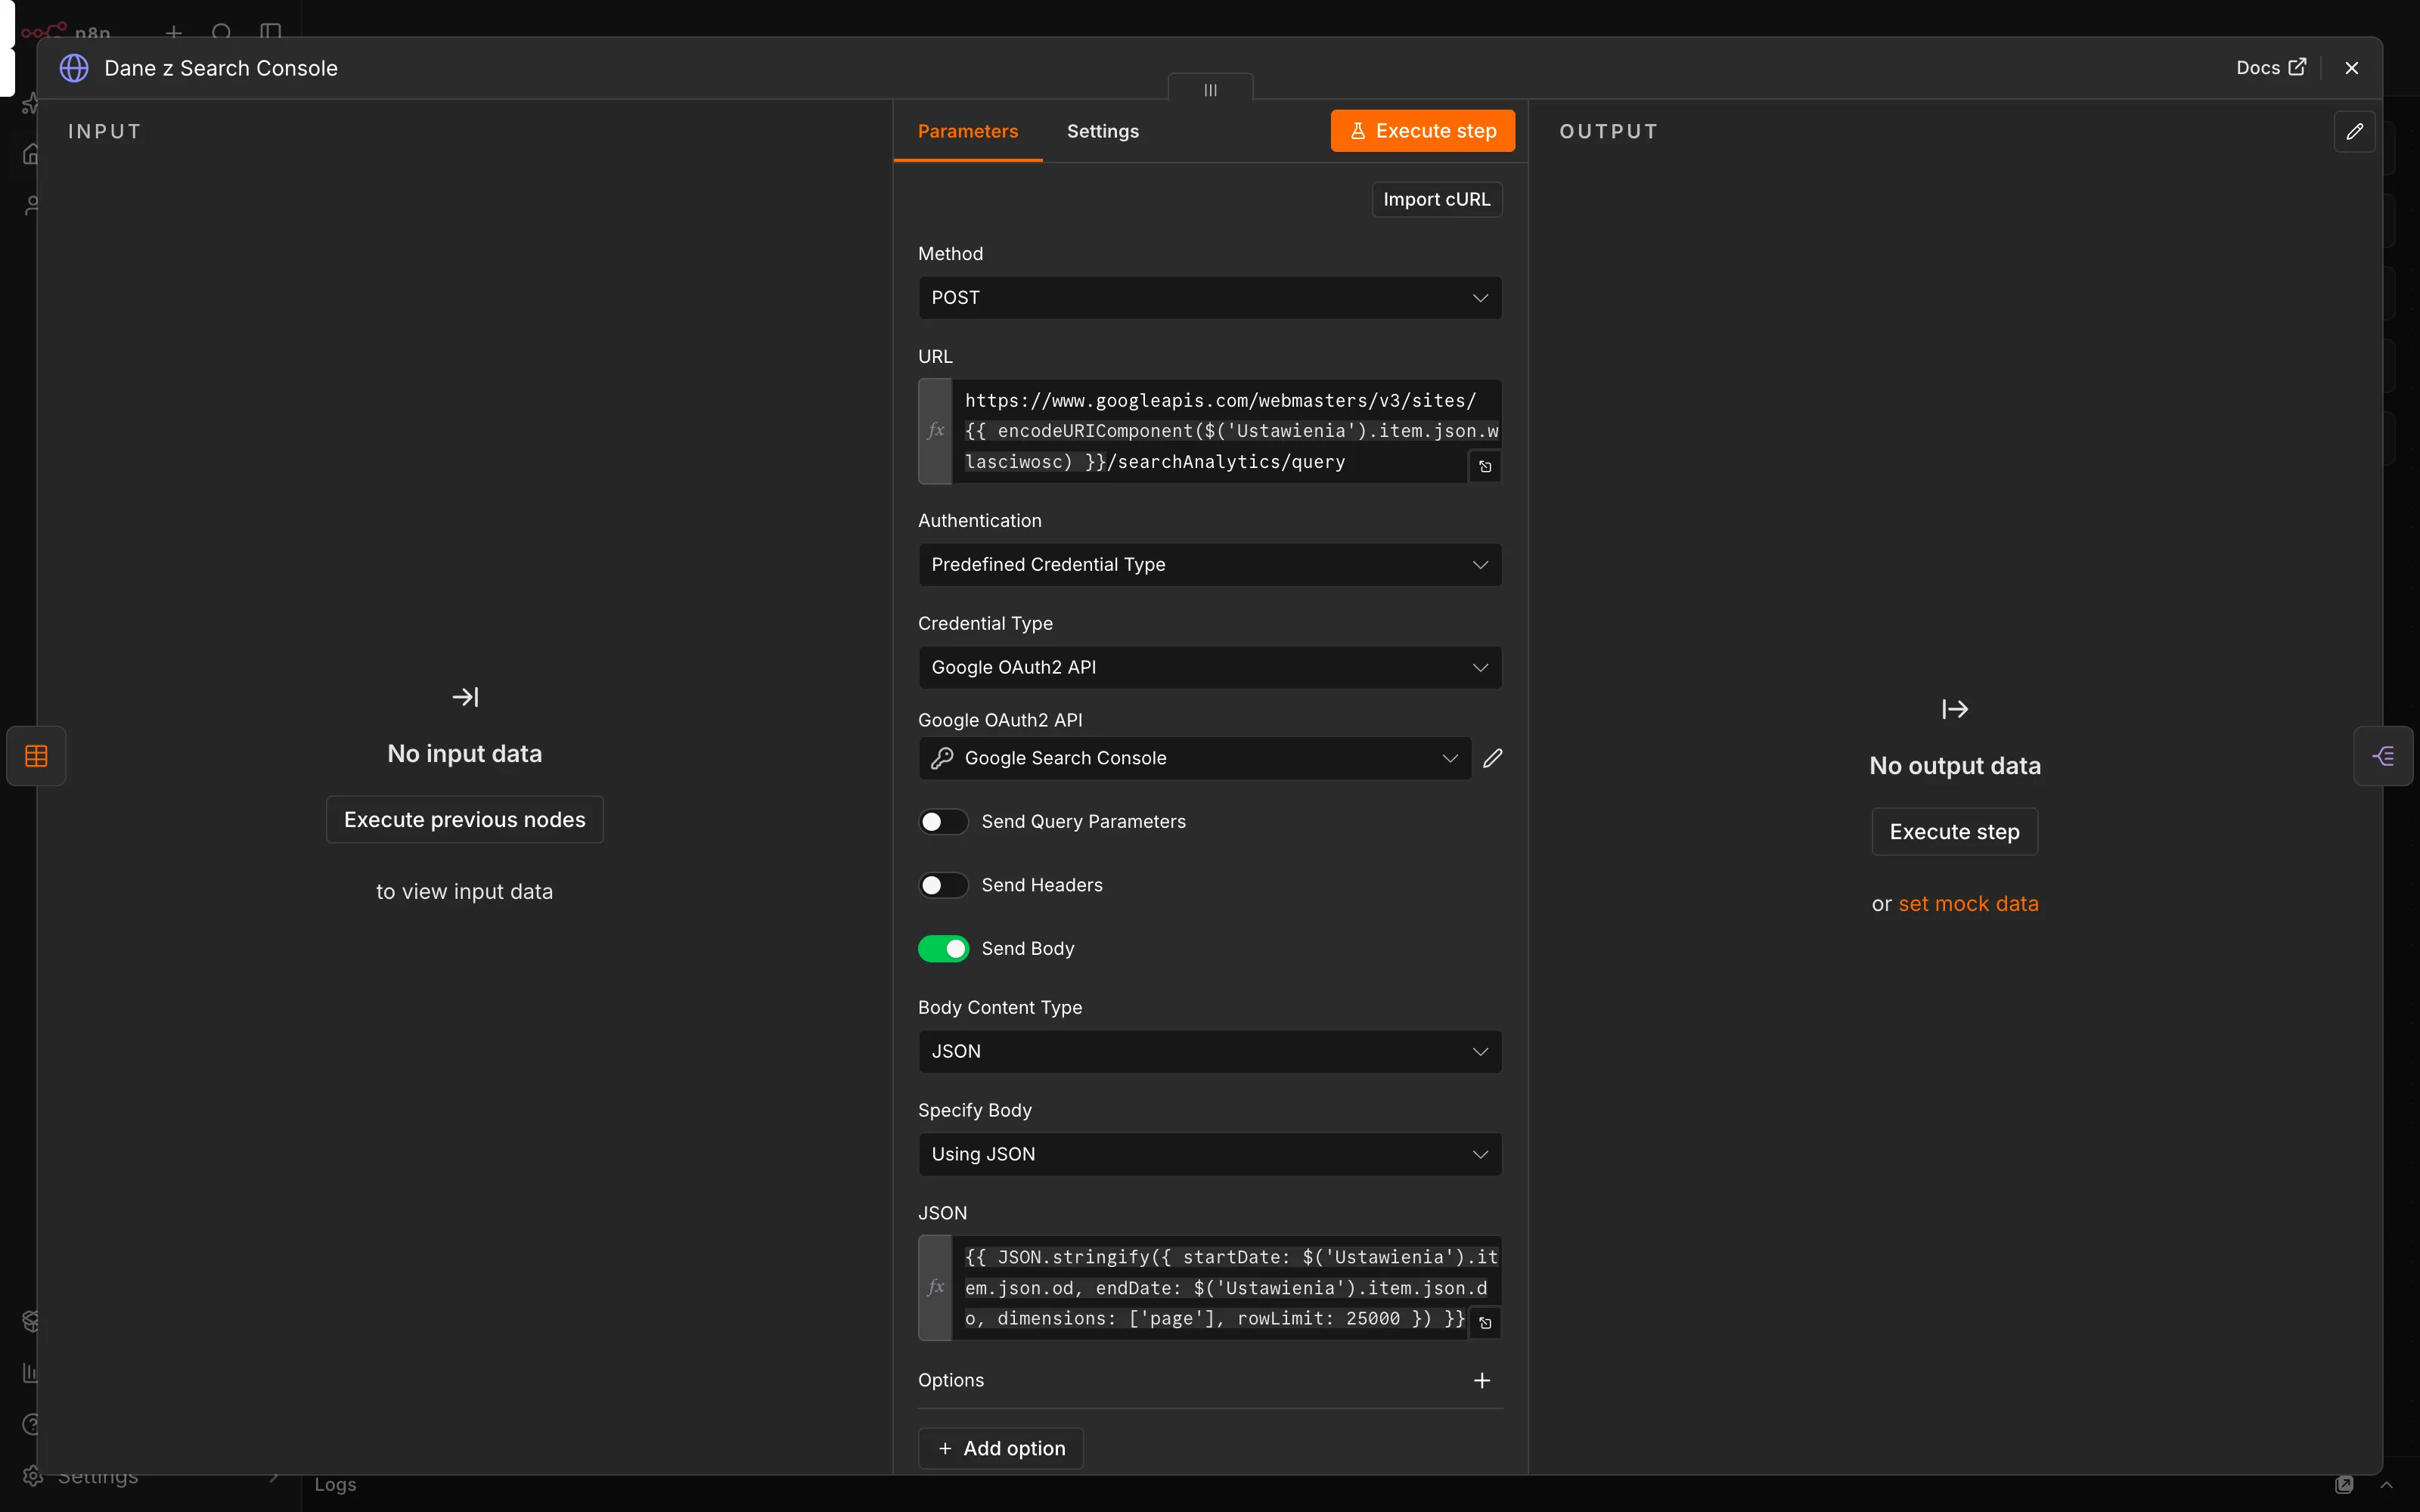2420x1512 pixels.
Task: Click the pencil edit output icon
Action: coord(2354,131)
